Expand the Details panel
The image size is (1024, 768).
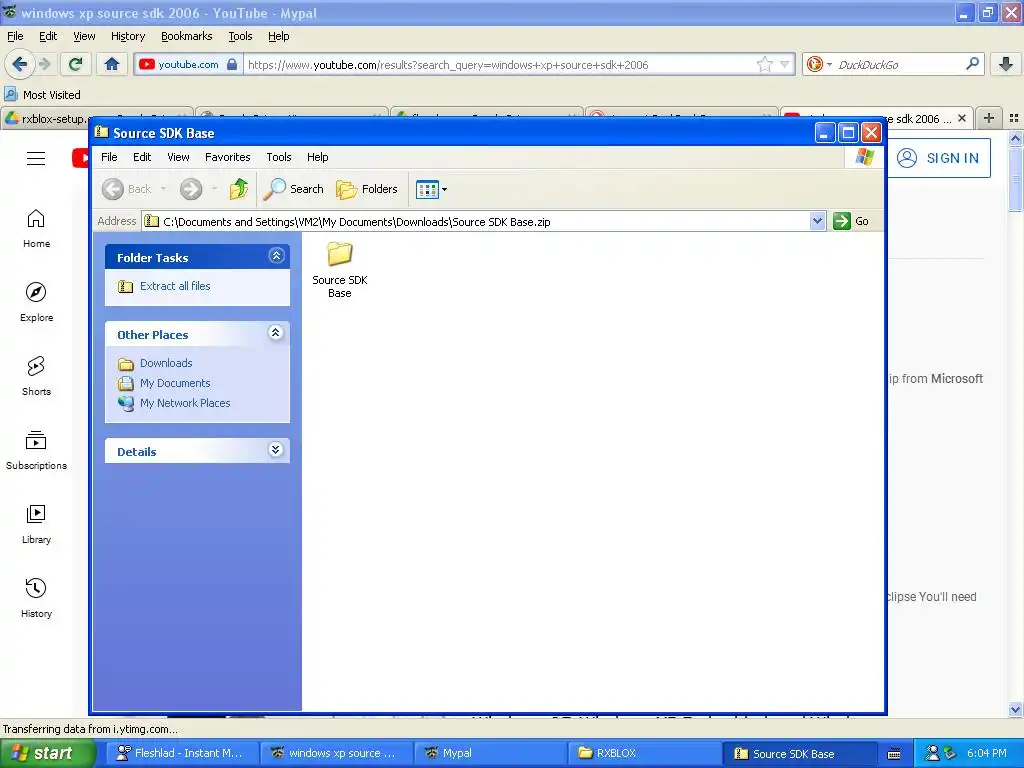(276, 450)
